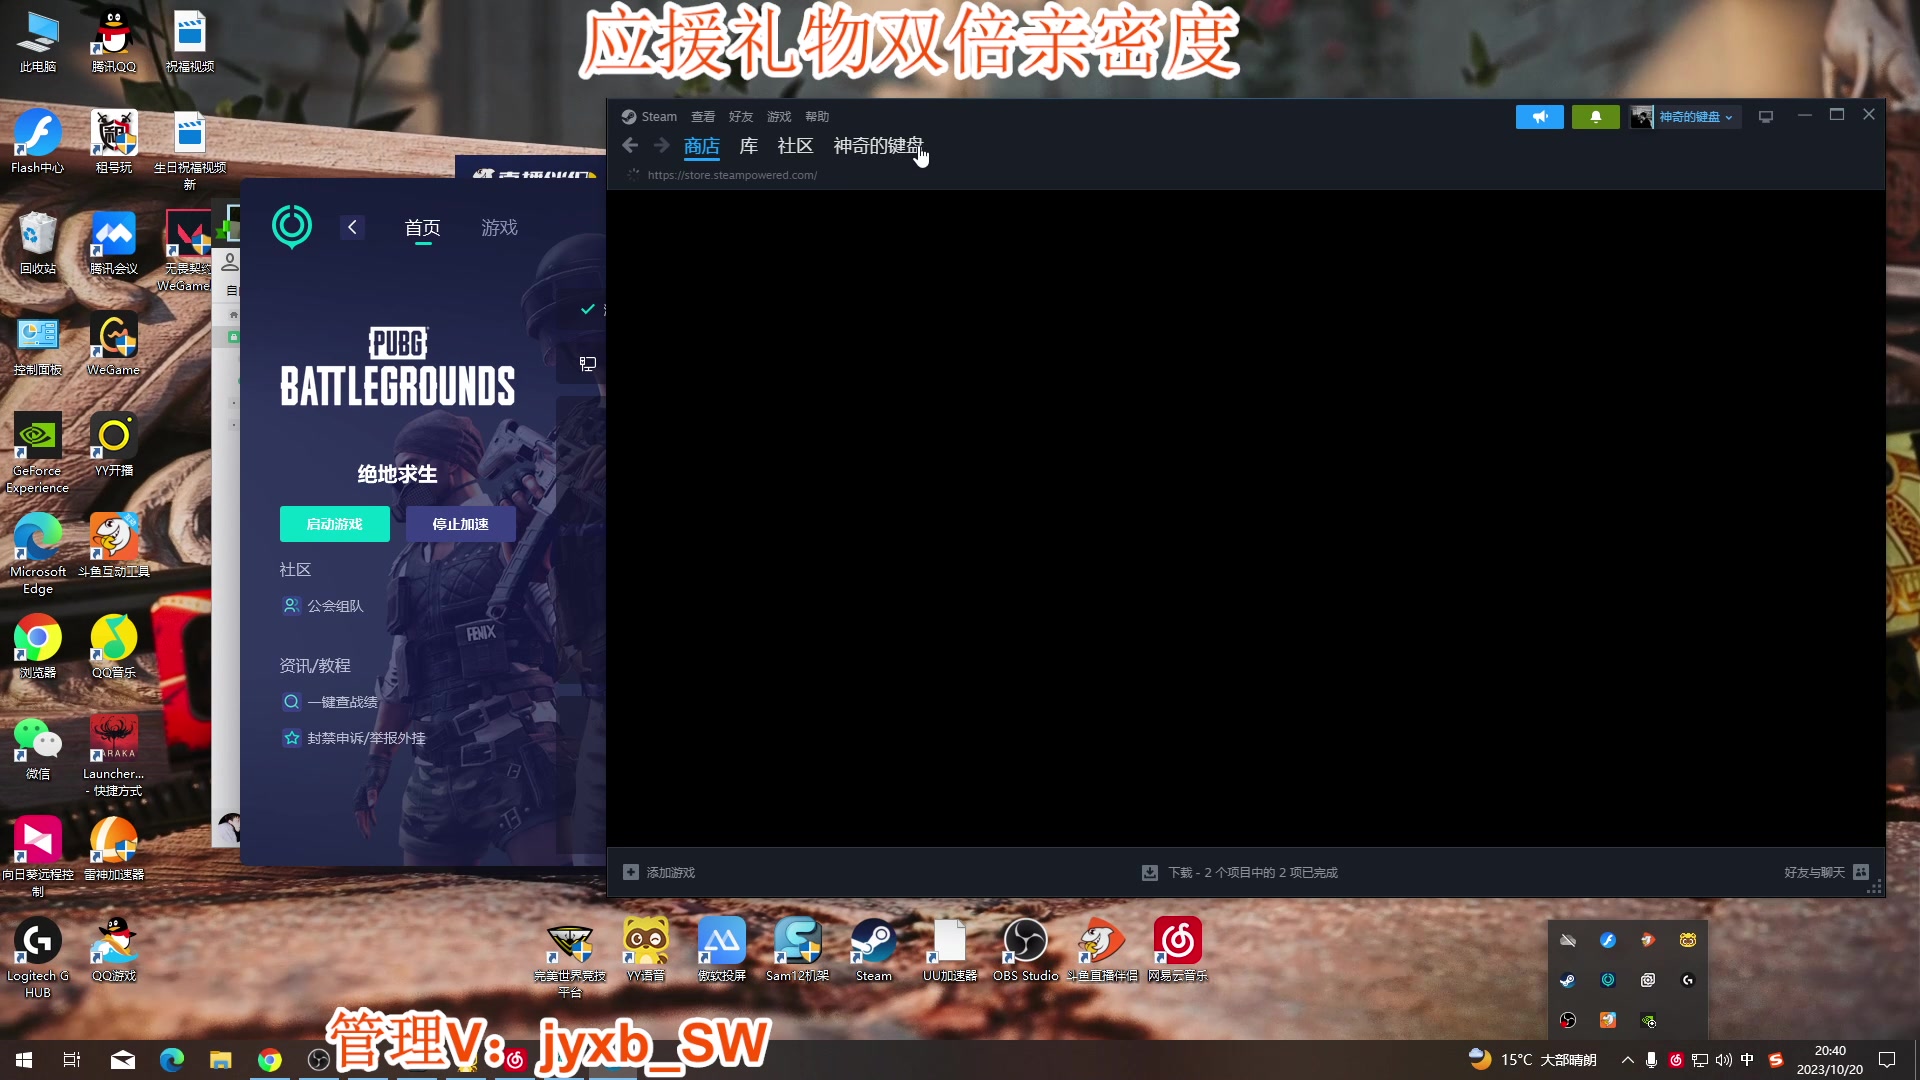Open the Logitech G HUB desktop icon
The height and width of the screenshot is (1080, 1920).
(38, 958)
